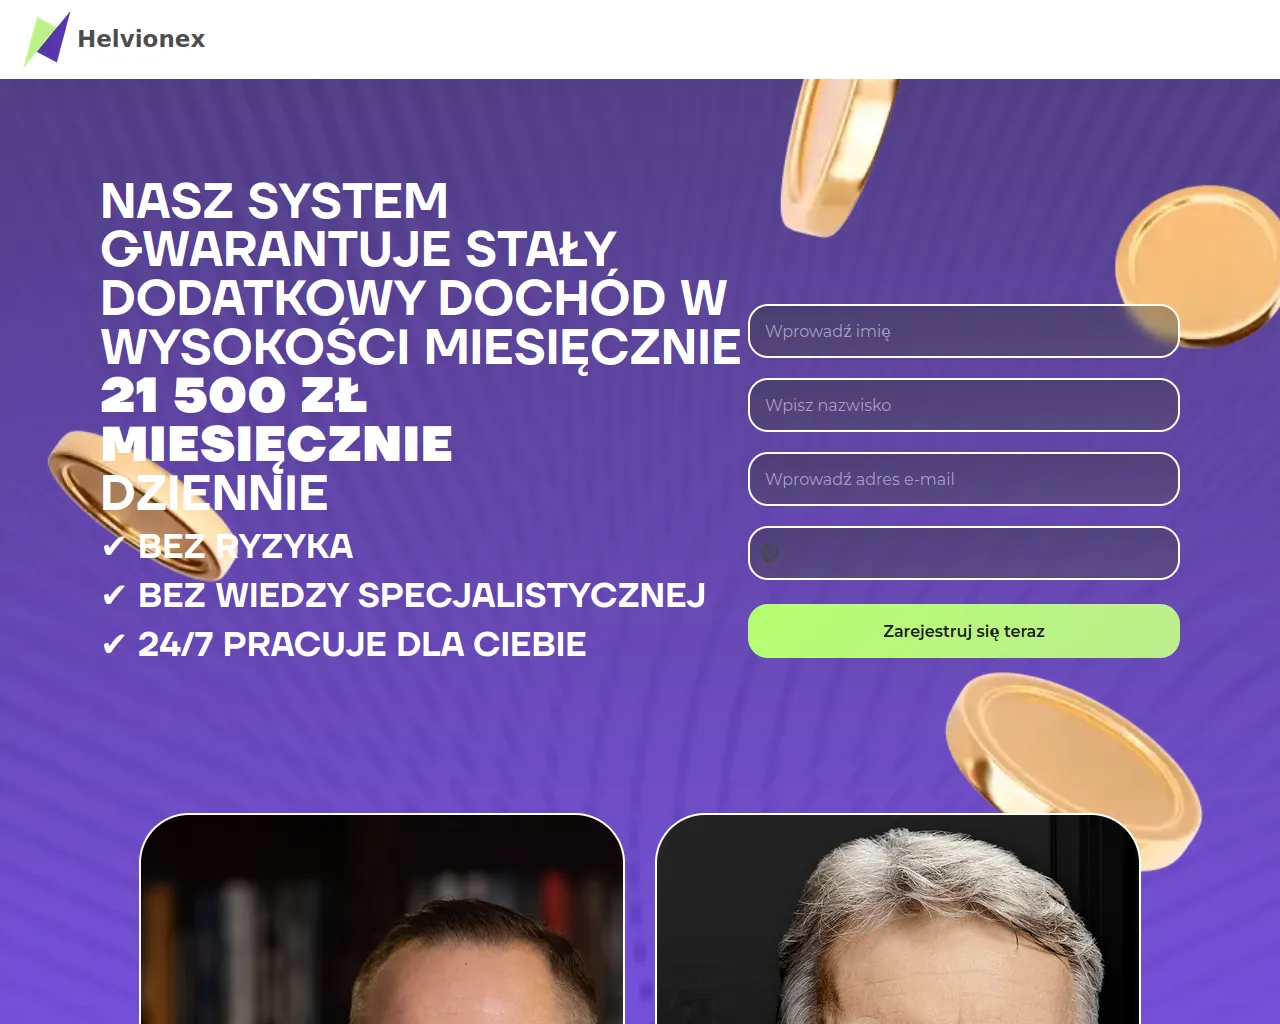Click the right portrait photo of the gray-haired man

point(898,919)
